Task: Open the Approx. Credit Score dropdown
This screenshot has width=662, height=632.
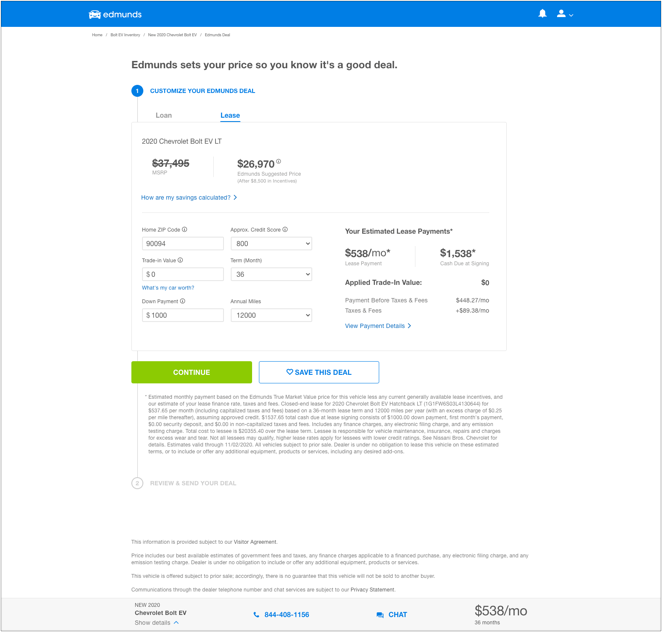Action: tap(271, 244)
